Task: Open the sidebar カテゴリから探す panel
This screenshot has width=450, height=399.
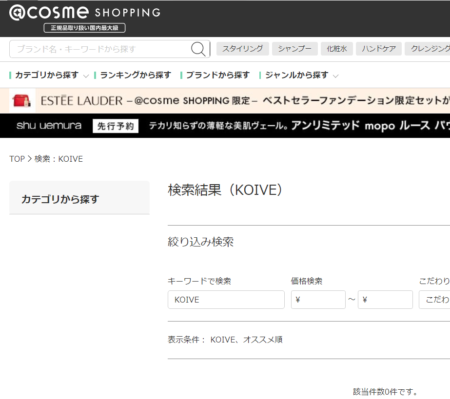Action: pos(79,198)
